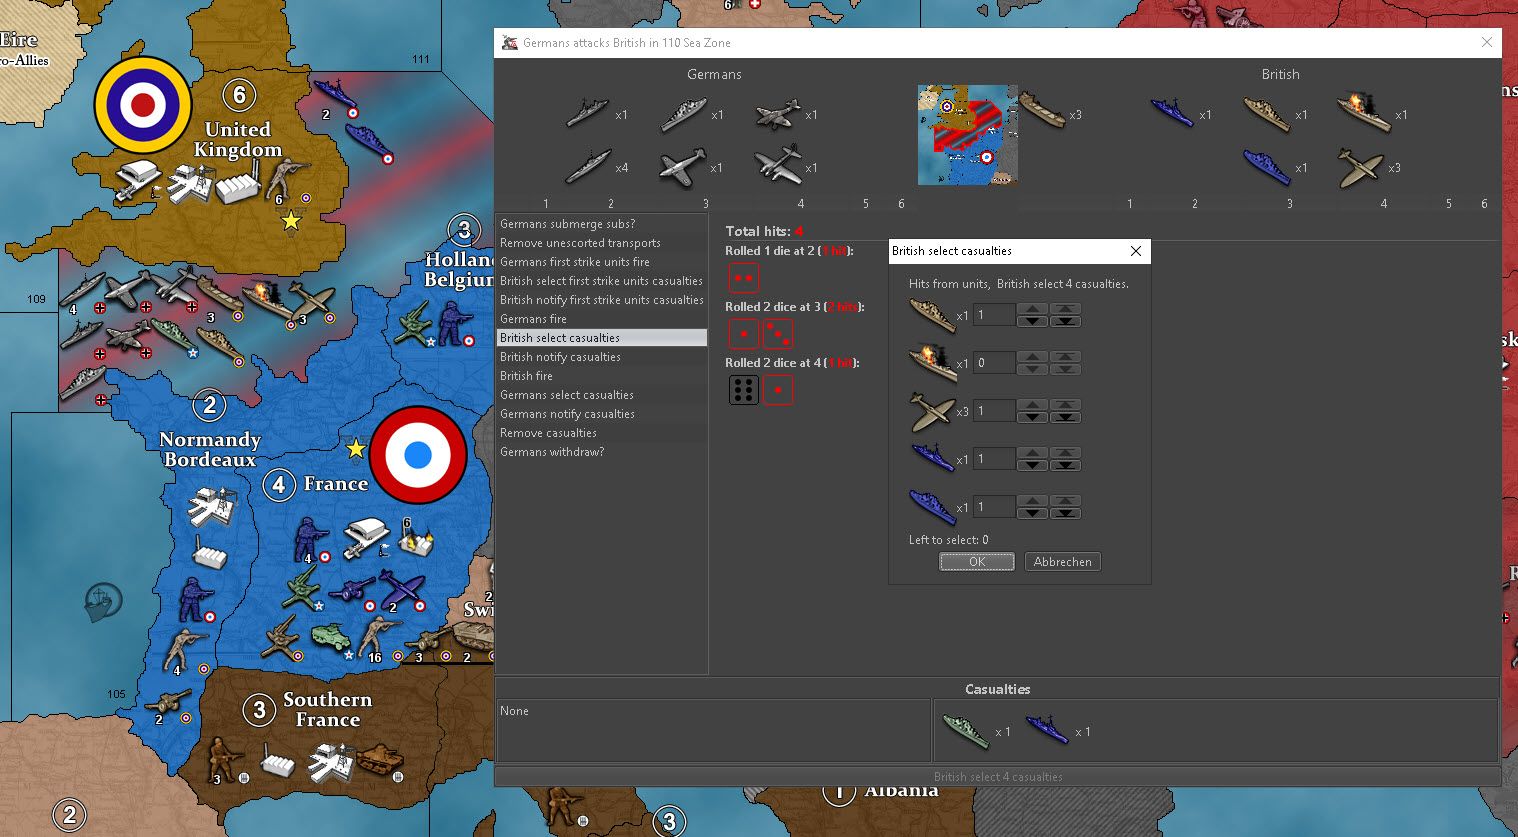
Task: Click the tan warship icon in casualty dialog
Action: [x=932, y=315]
